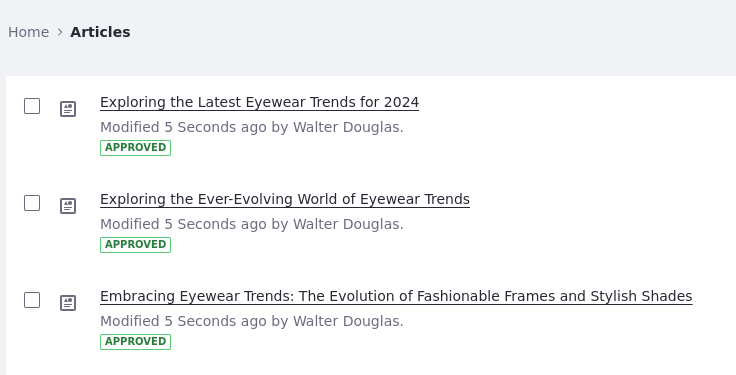
Task: Click the web content icon for Ever-Evolving World article
Action: (x=68, y=206)
